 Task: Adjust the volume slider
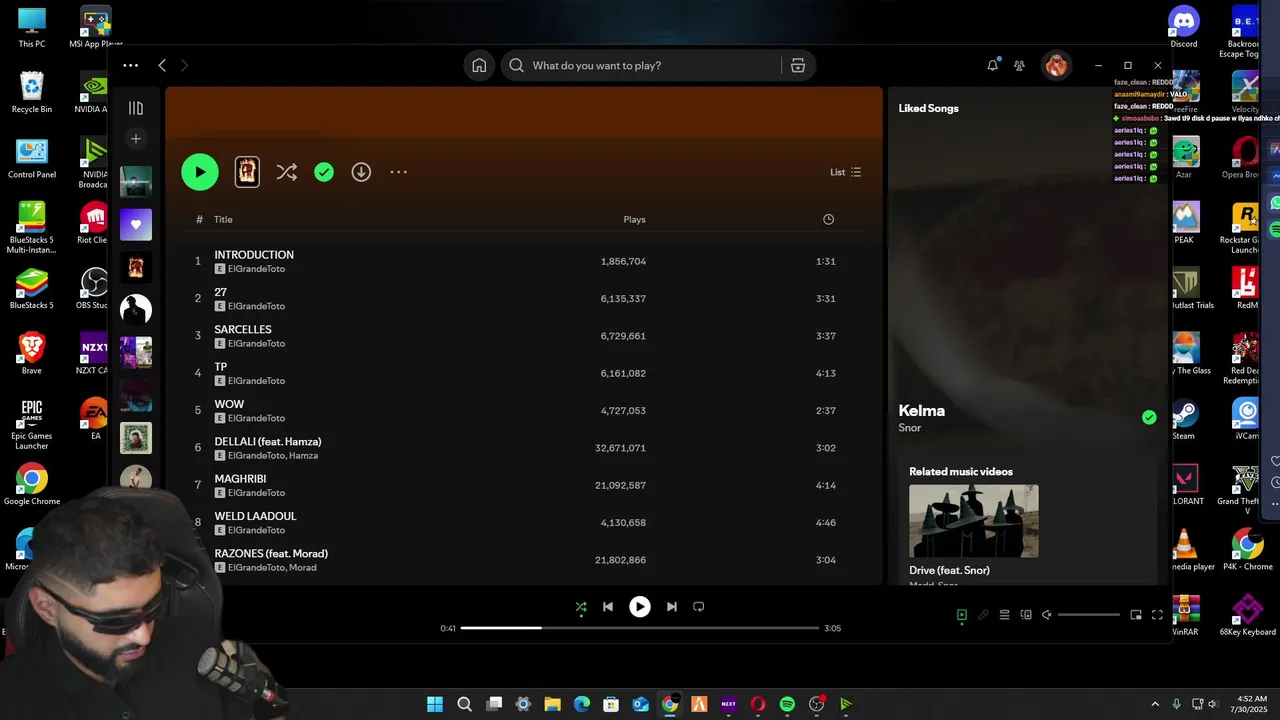tap(1089, 615)
